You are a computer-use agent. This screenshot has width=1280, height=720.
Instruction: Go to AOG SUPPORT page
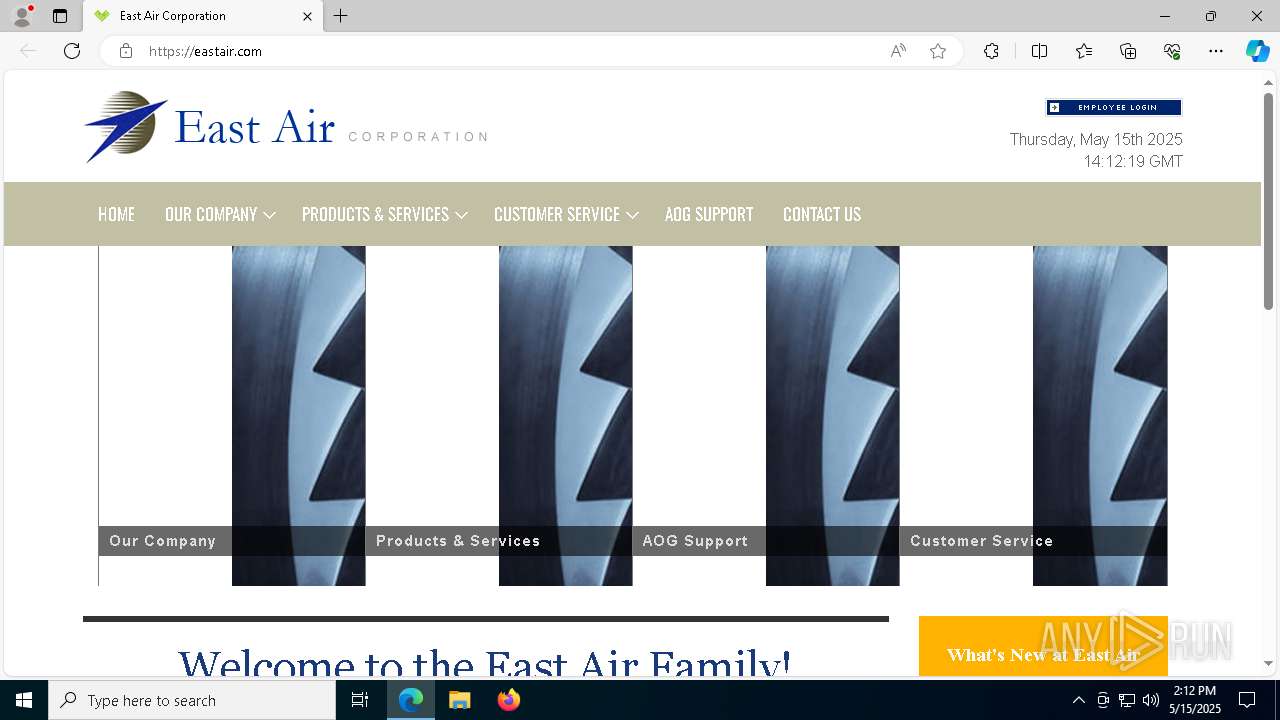pos(709,214)
